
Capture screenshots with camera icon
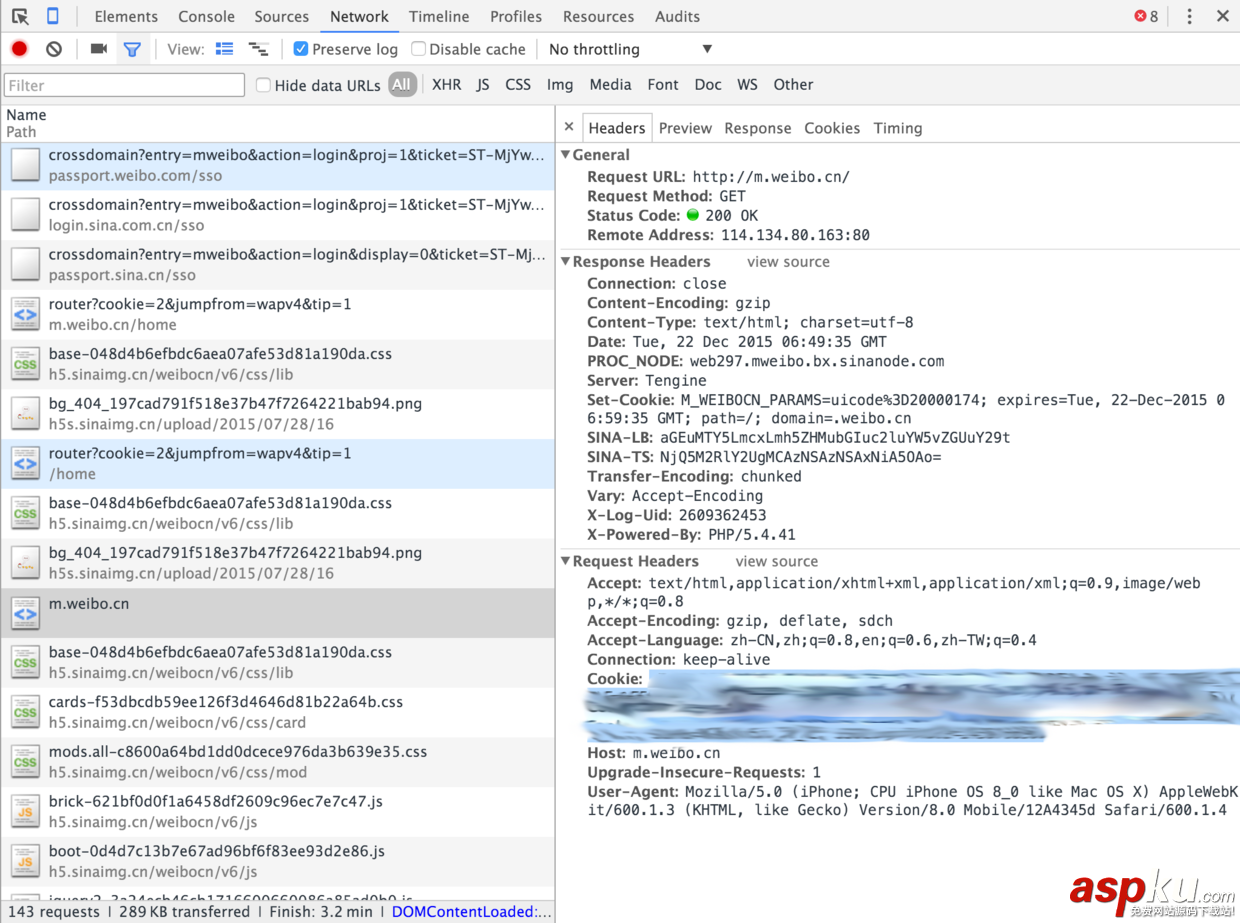tap(98, 49)
